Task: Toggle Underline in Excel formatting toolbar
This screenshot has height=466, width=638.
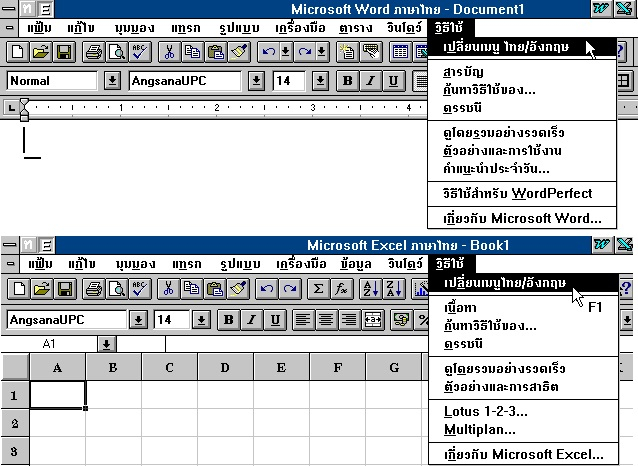Action: tap(275, 320)
